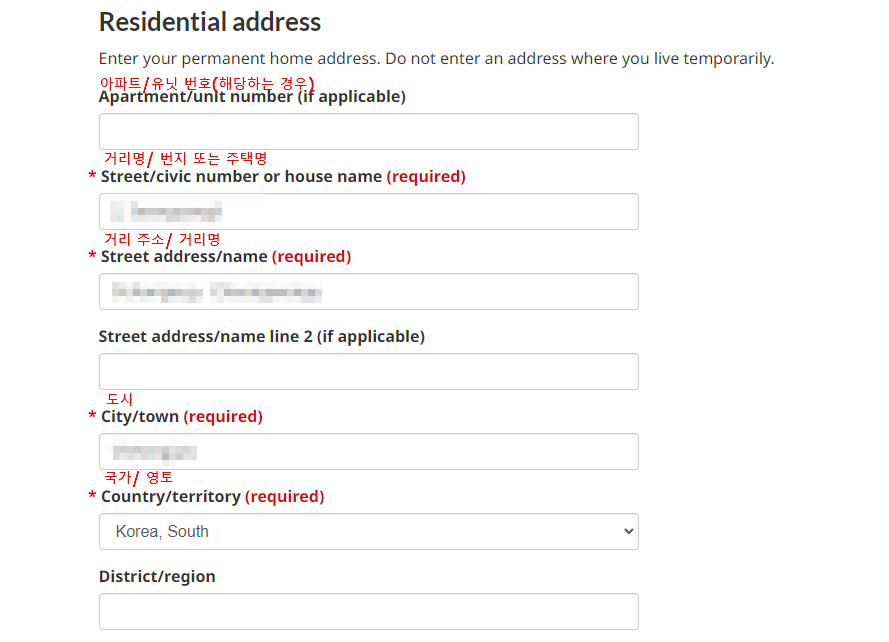Image resolution: width=889 pixels, height=642 pixels.
Task: Click the red Korean note "거리 주소/ 거리명"
Action: coord(162,239)
